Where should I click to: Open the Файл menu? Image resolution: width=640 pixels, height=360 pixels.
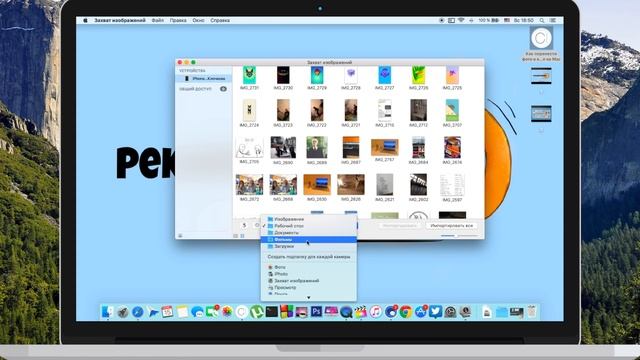(158, 20)
